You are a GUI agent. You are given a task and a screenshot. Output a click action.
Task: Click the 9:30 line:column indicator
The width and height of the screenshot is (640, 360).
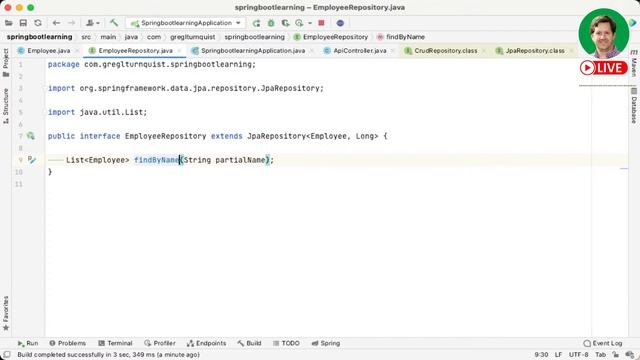(x=541, y=355)
